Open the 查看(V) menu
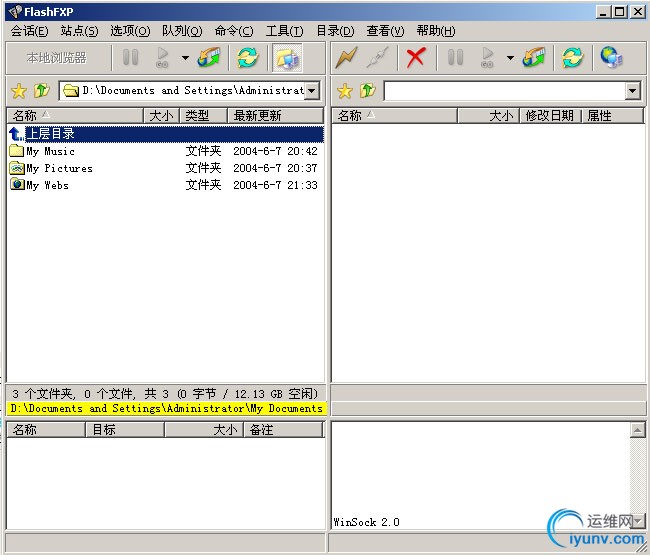The image size is (650, 555). coord(385,31)
